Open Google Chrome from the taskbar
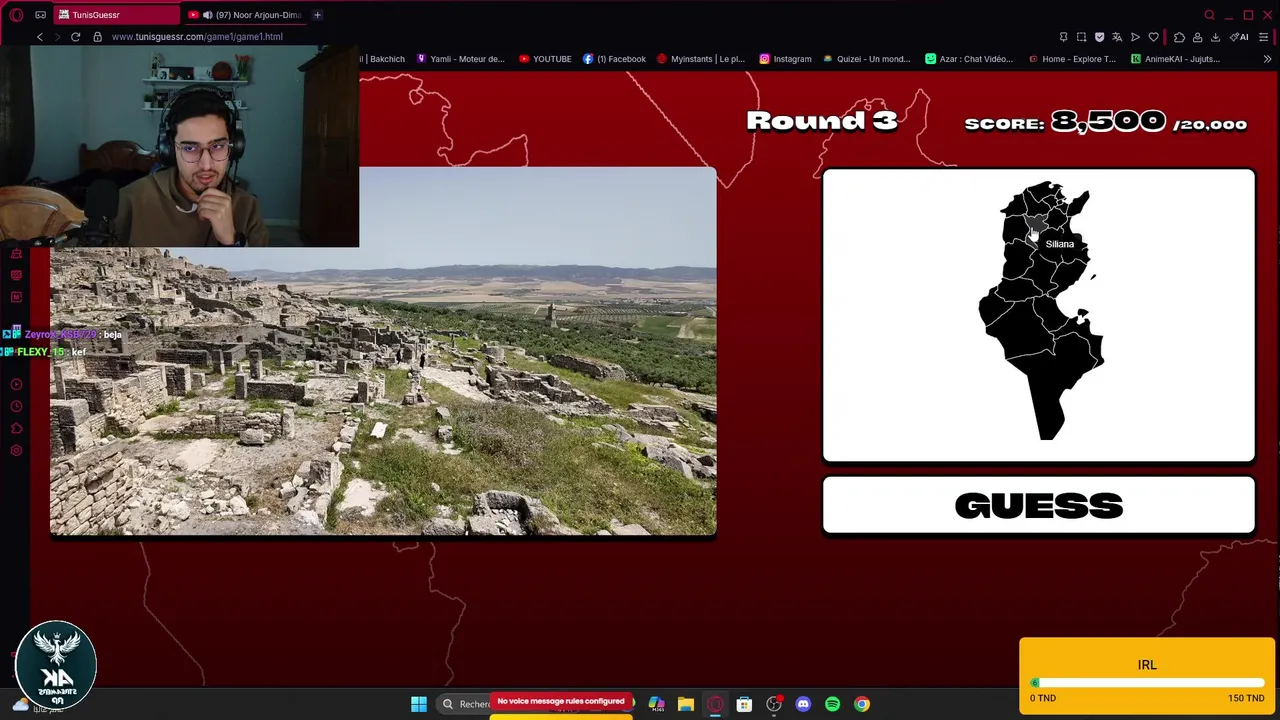1280x720 pixels. (862, 704)
